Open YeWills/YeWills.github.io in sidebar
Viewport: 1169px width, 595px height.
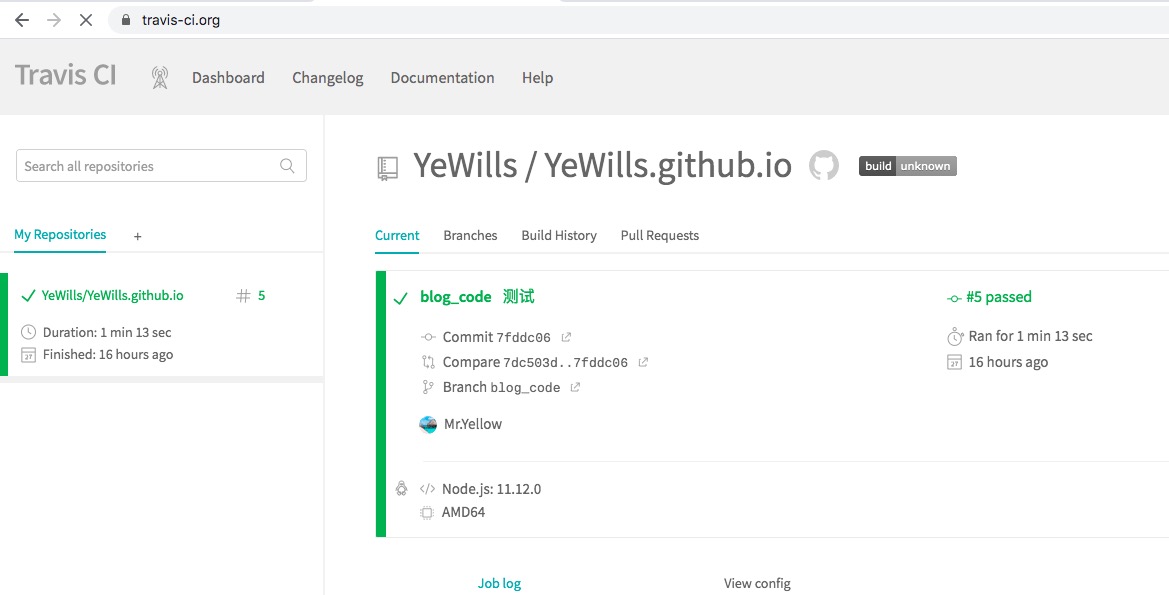[113, 296]
